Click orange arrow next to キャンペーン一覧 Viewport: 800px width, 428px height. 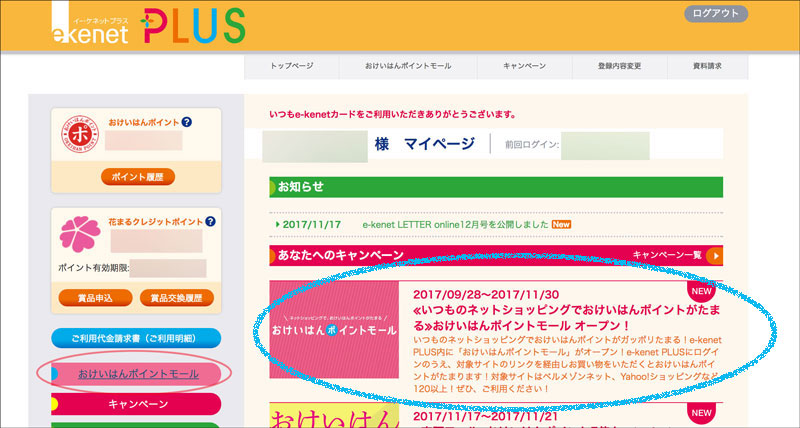714,256
